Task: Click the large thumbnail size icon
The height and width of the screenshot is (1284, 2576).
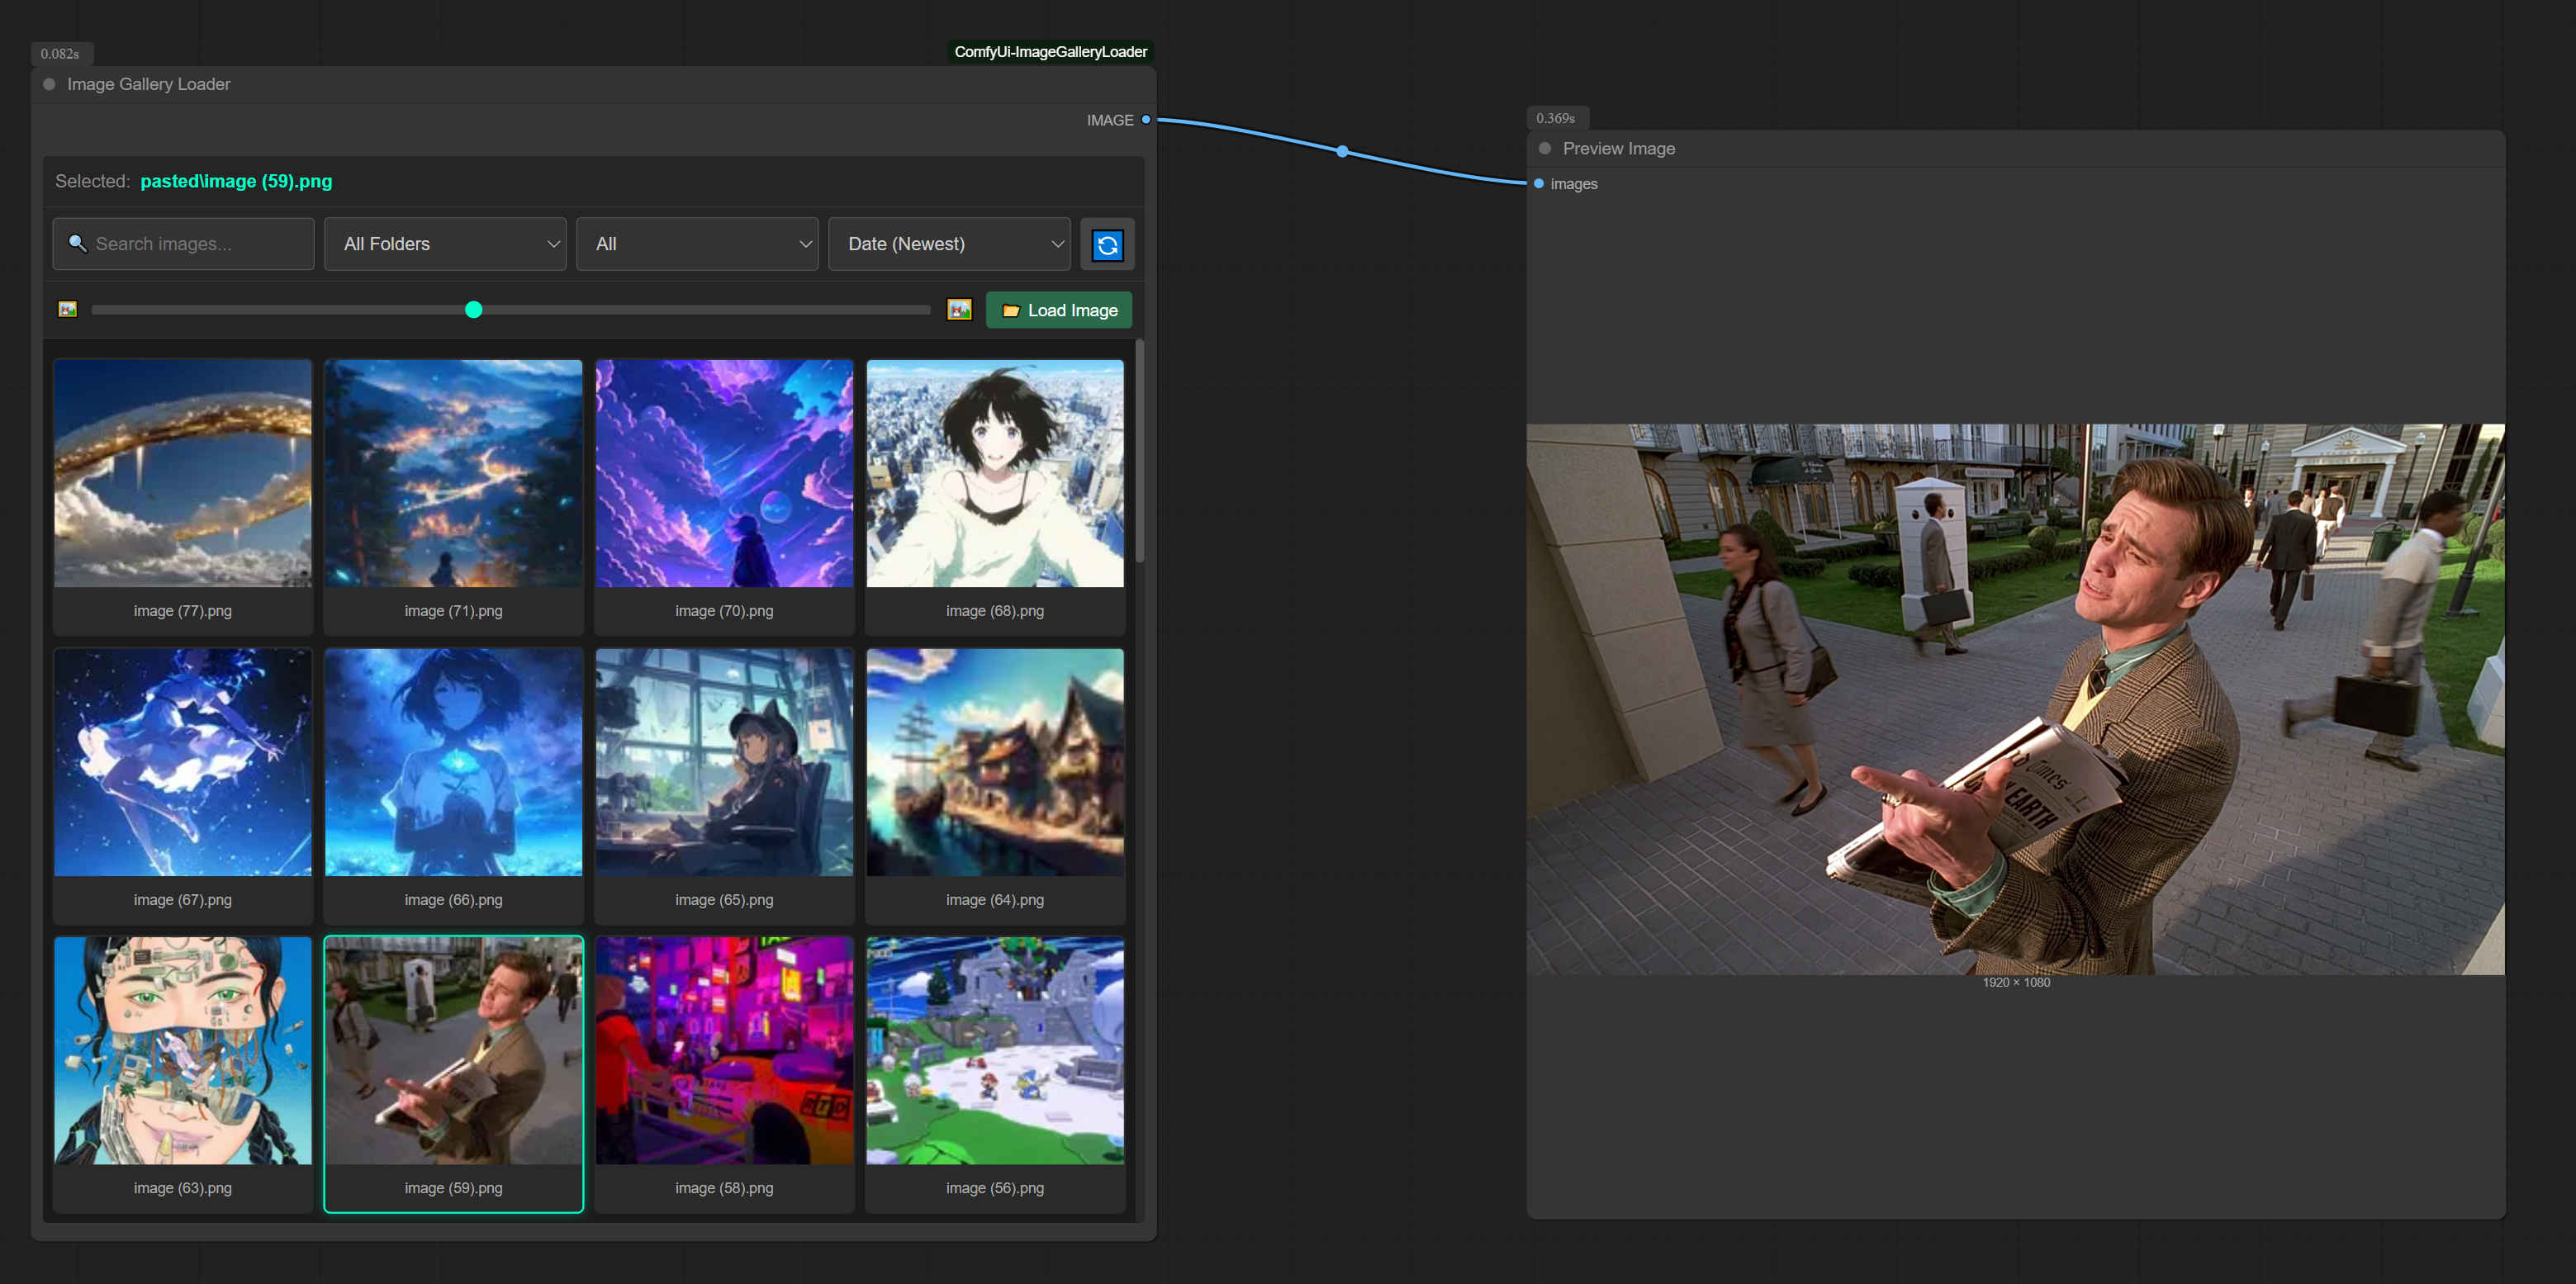Action: (x=959, y=310)
